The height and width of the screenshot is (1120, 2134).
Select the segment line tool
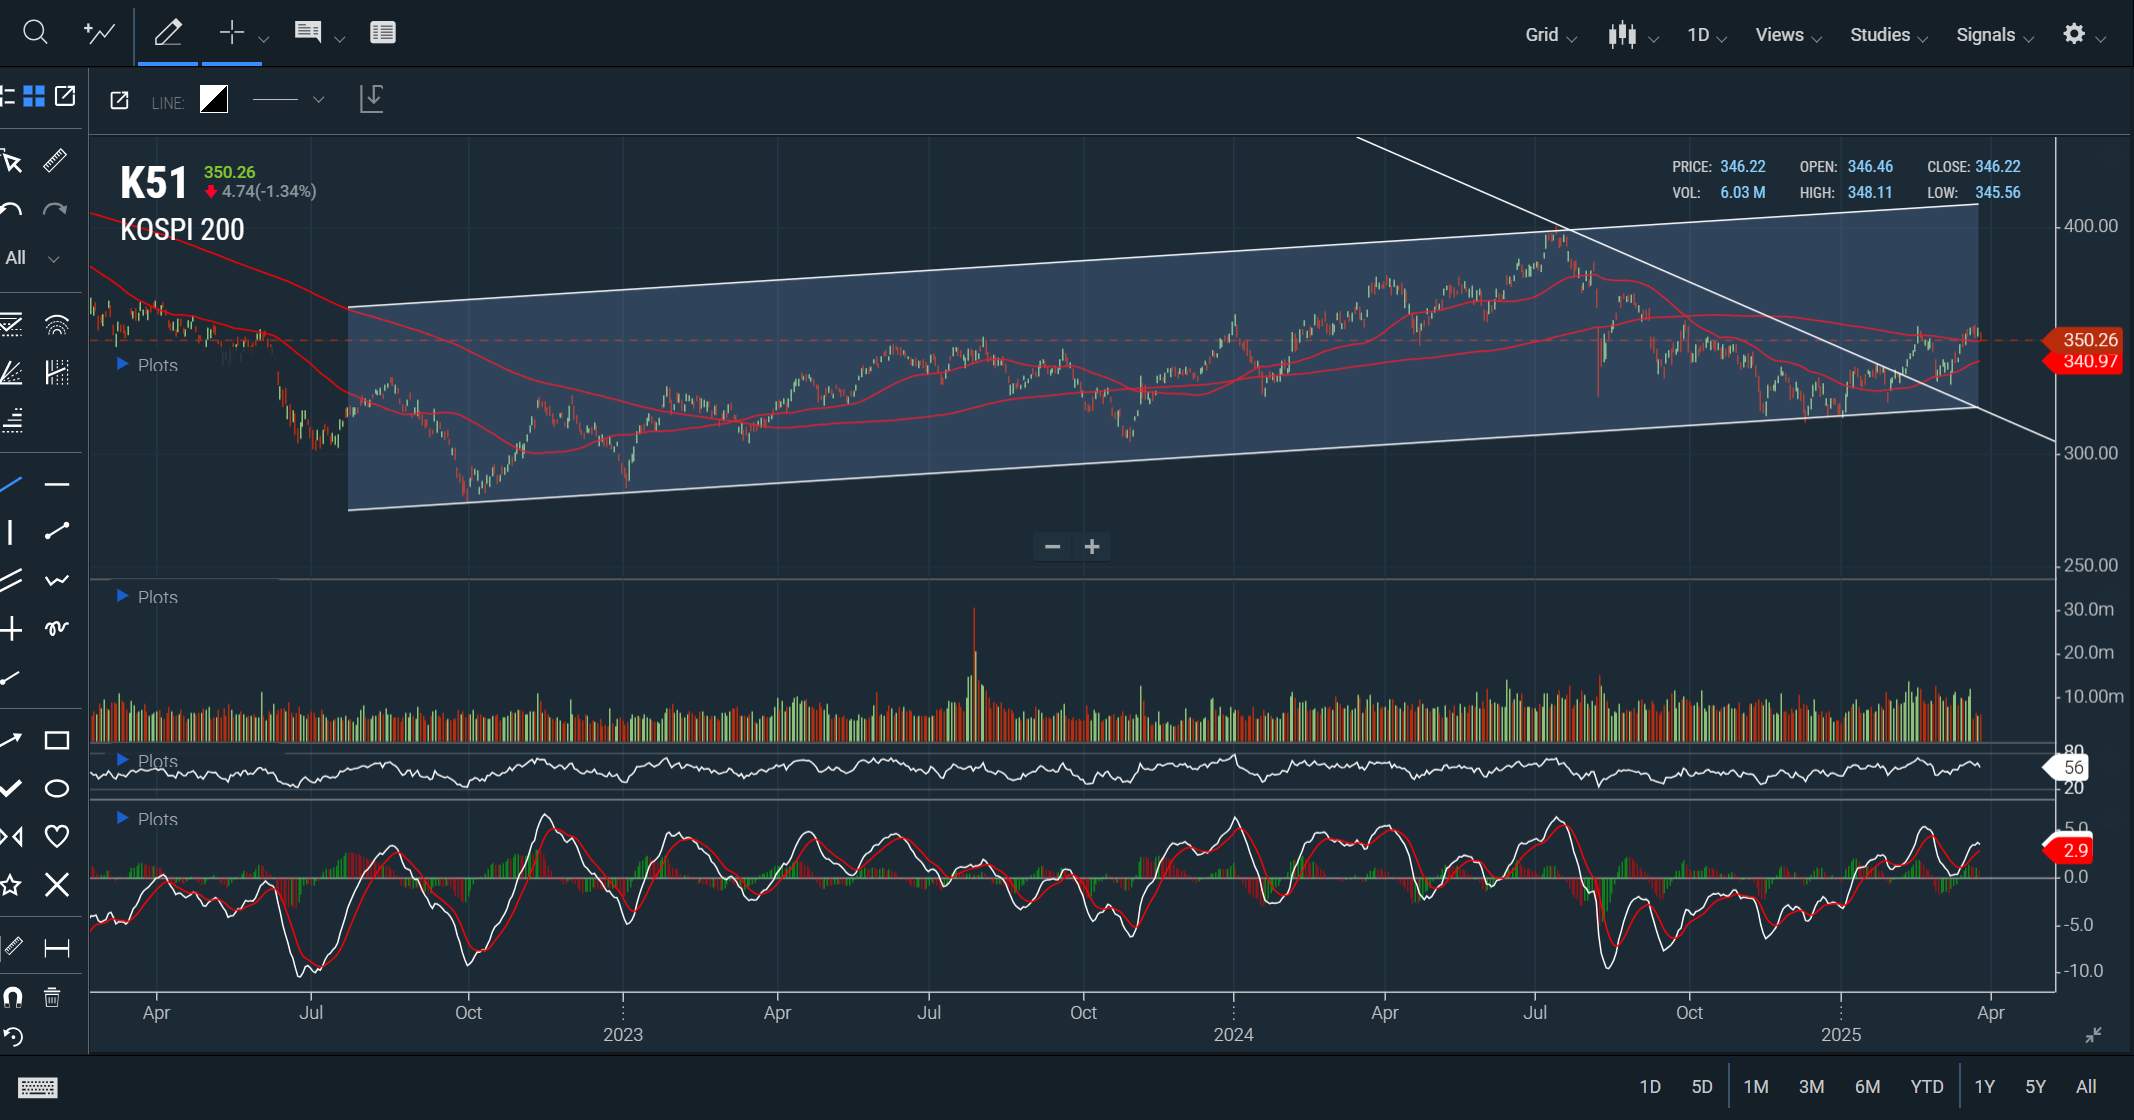(x=57, y=531)
